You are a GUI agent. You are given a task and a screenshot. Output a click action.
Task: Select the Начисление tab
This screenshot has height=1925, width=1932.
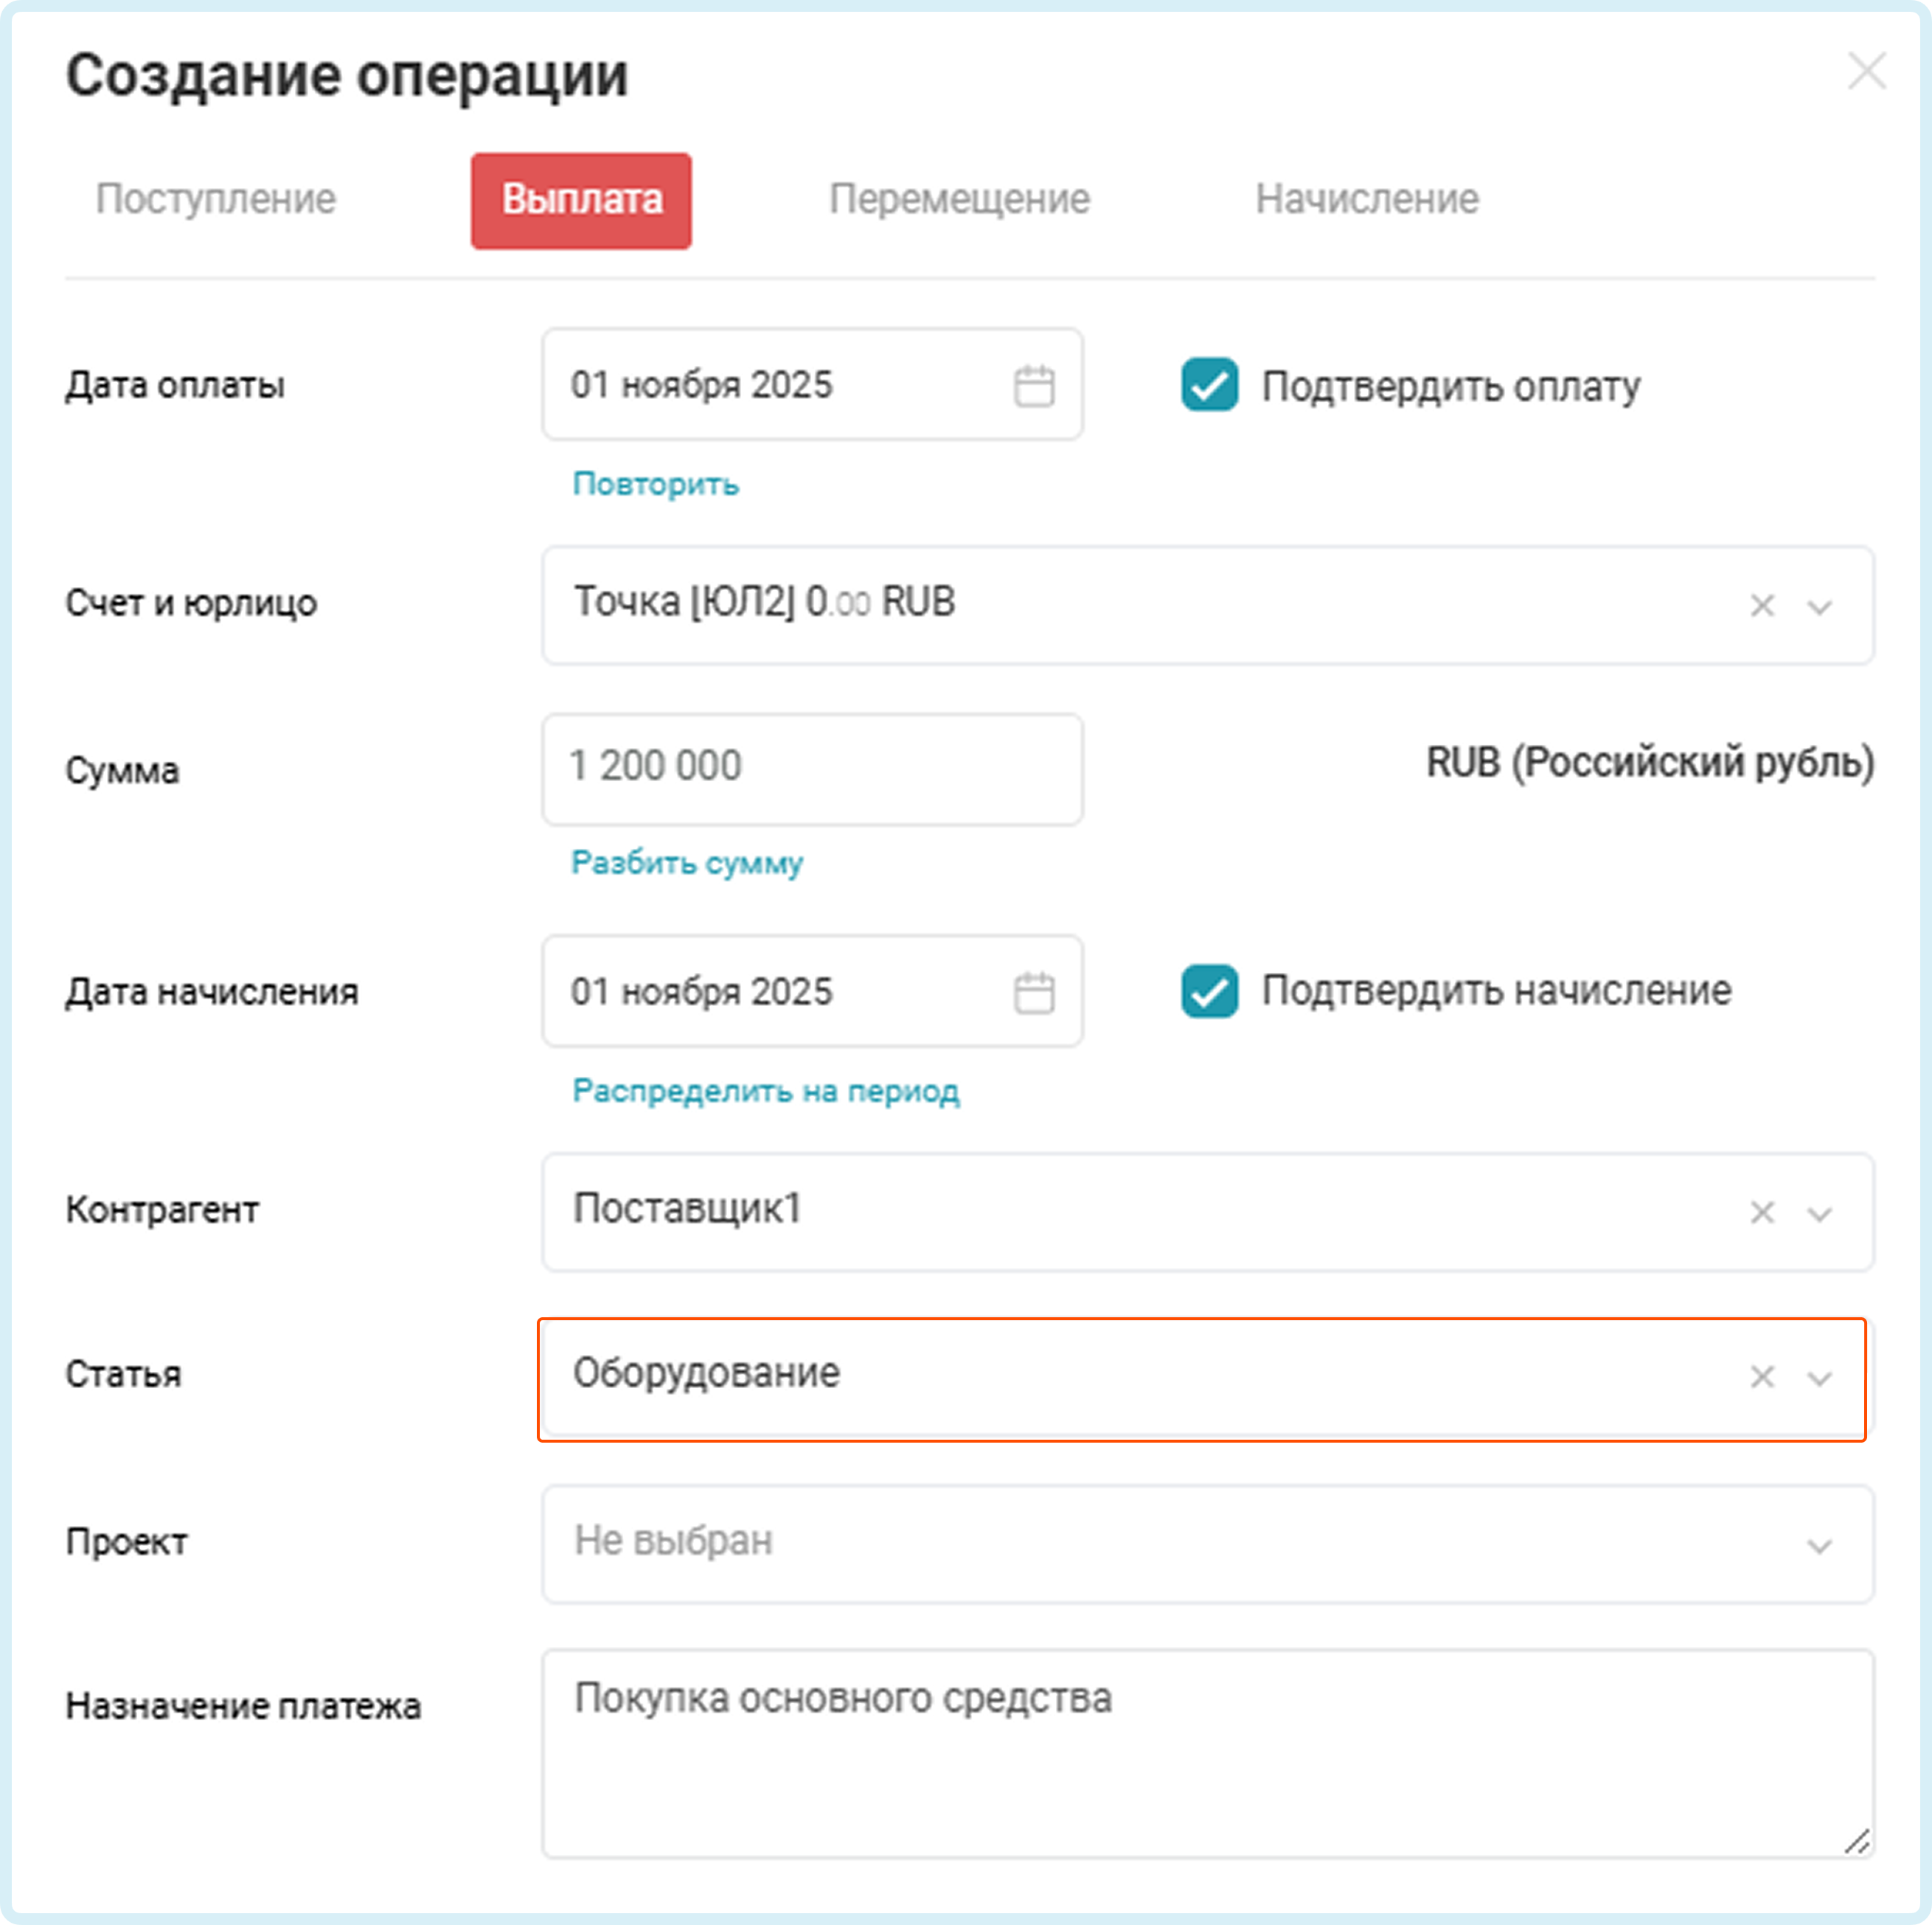pyautogui.click(x=1366, y=199)
